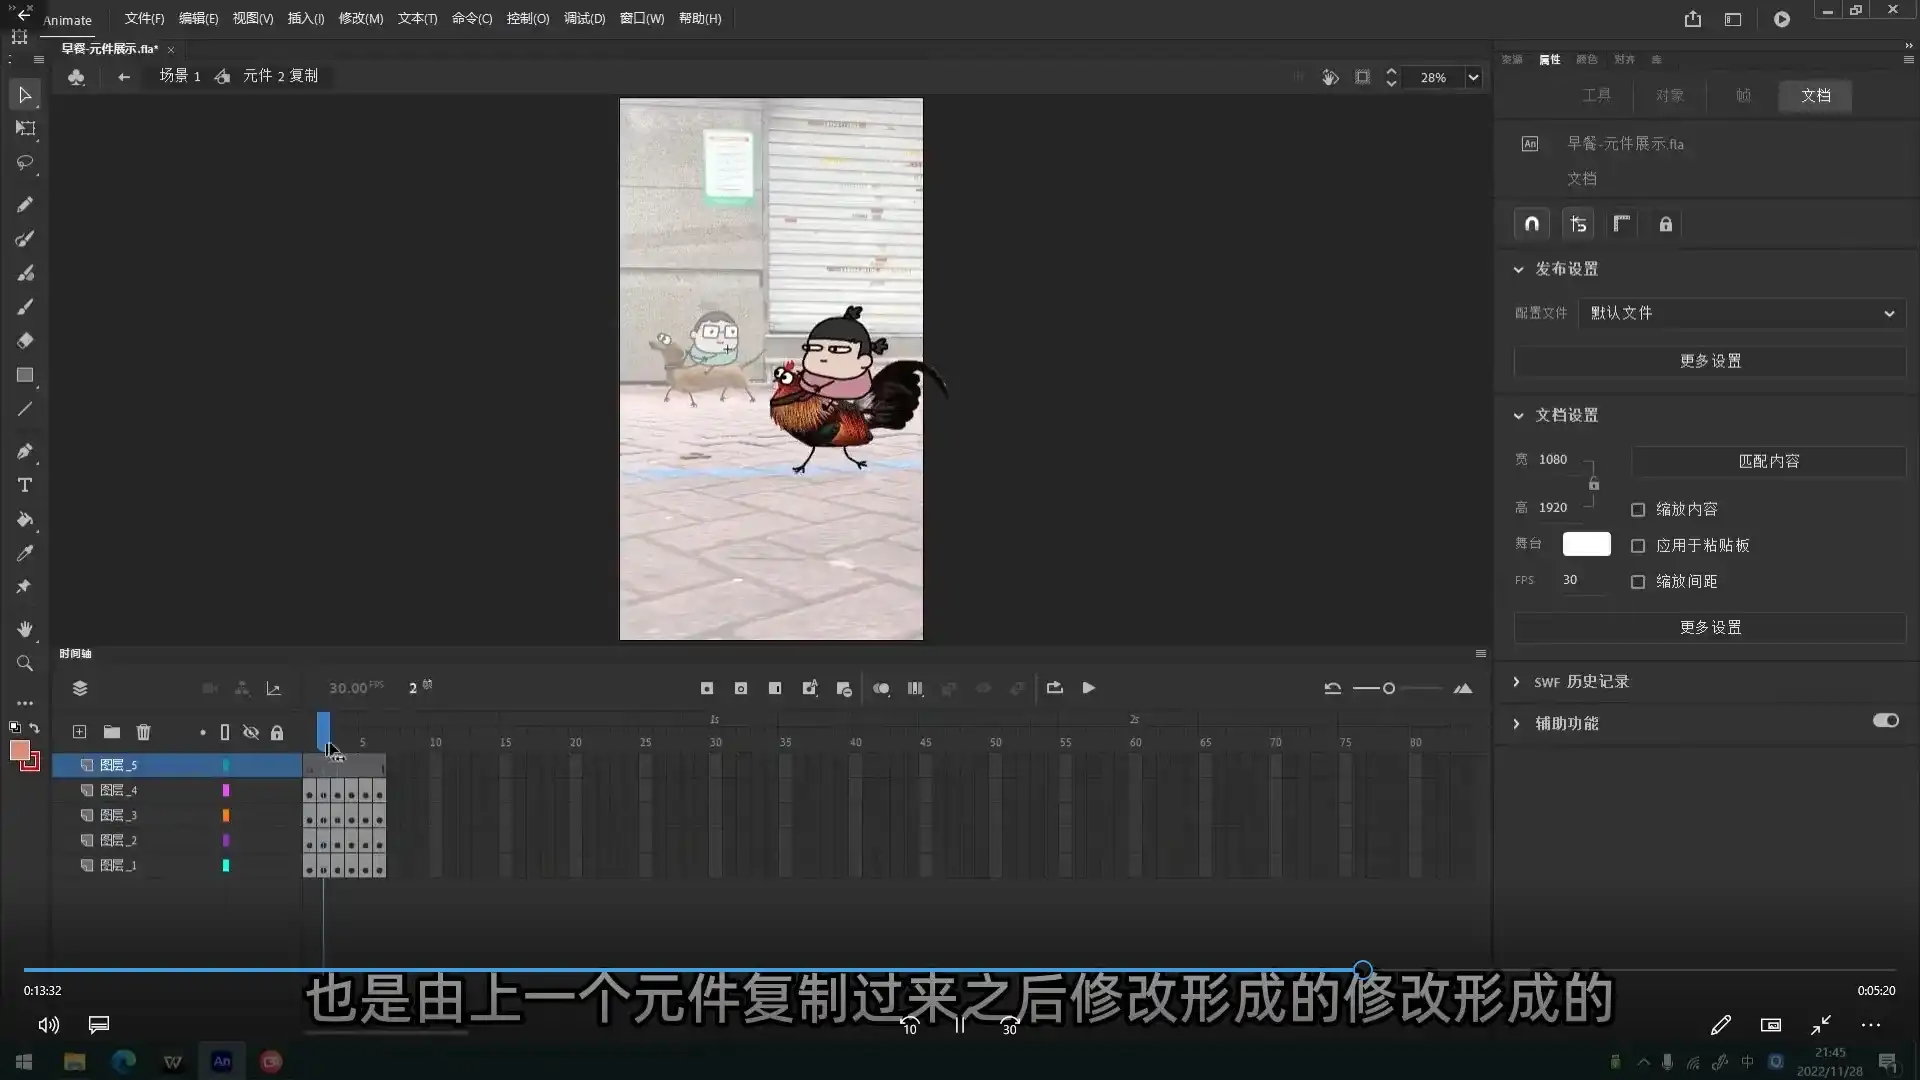Pick the Zoom tool at the toolbar bottom
Screen dimensions: 1920x1080
coord(25,662)
